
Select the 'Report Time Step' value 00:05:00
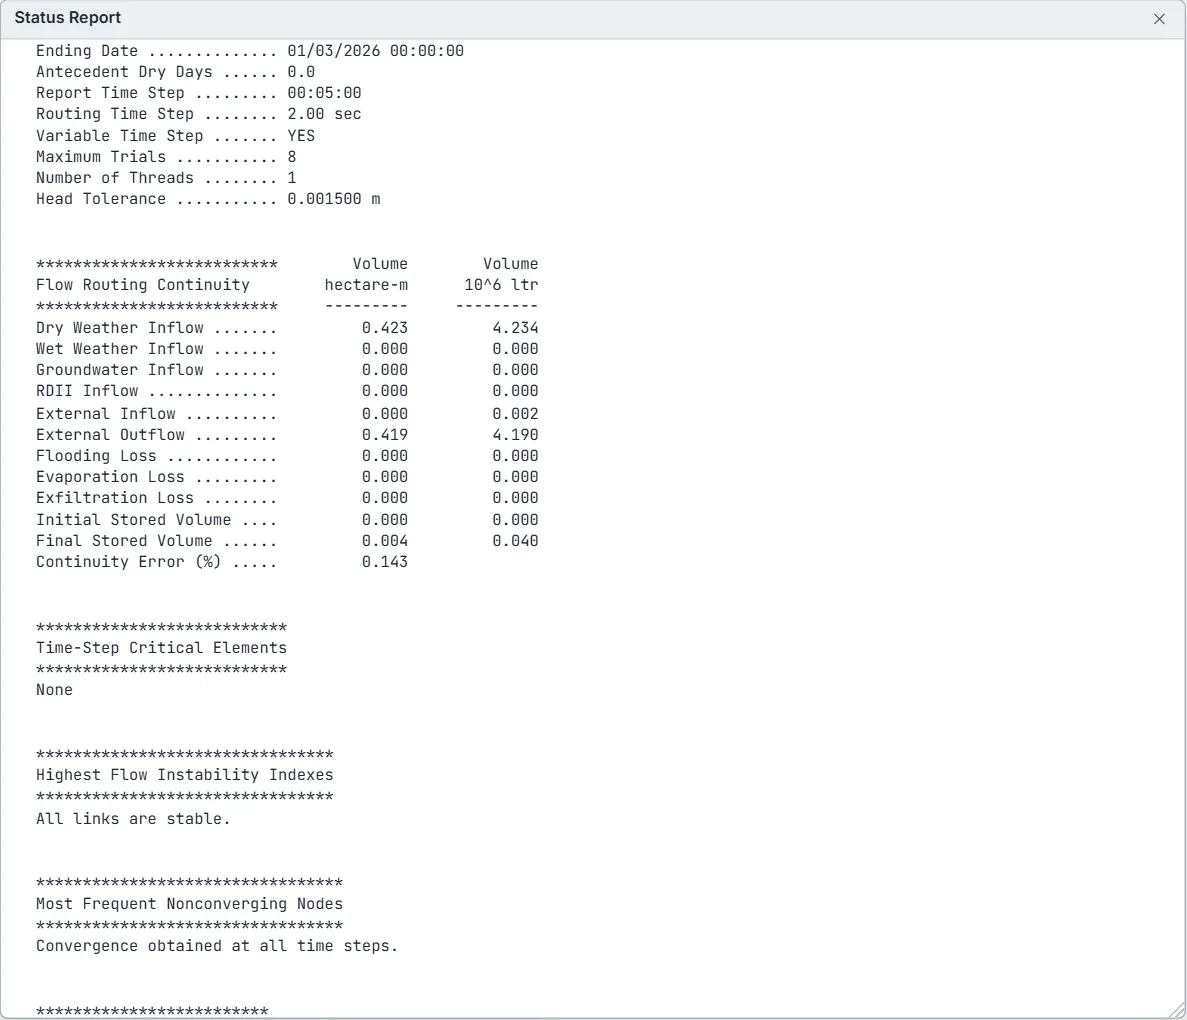pyautogui.click(x=324, y=93)
